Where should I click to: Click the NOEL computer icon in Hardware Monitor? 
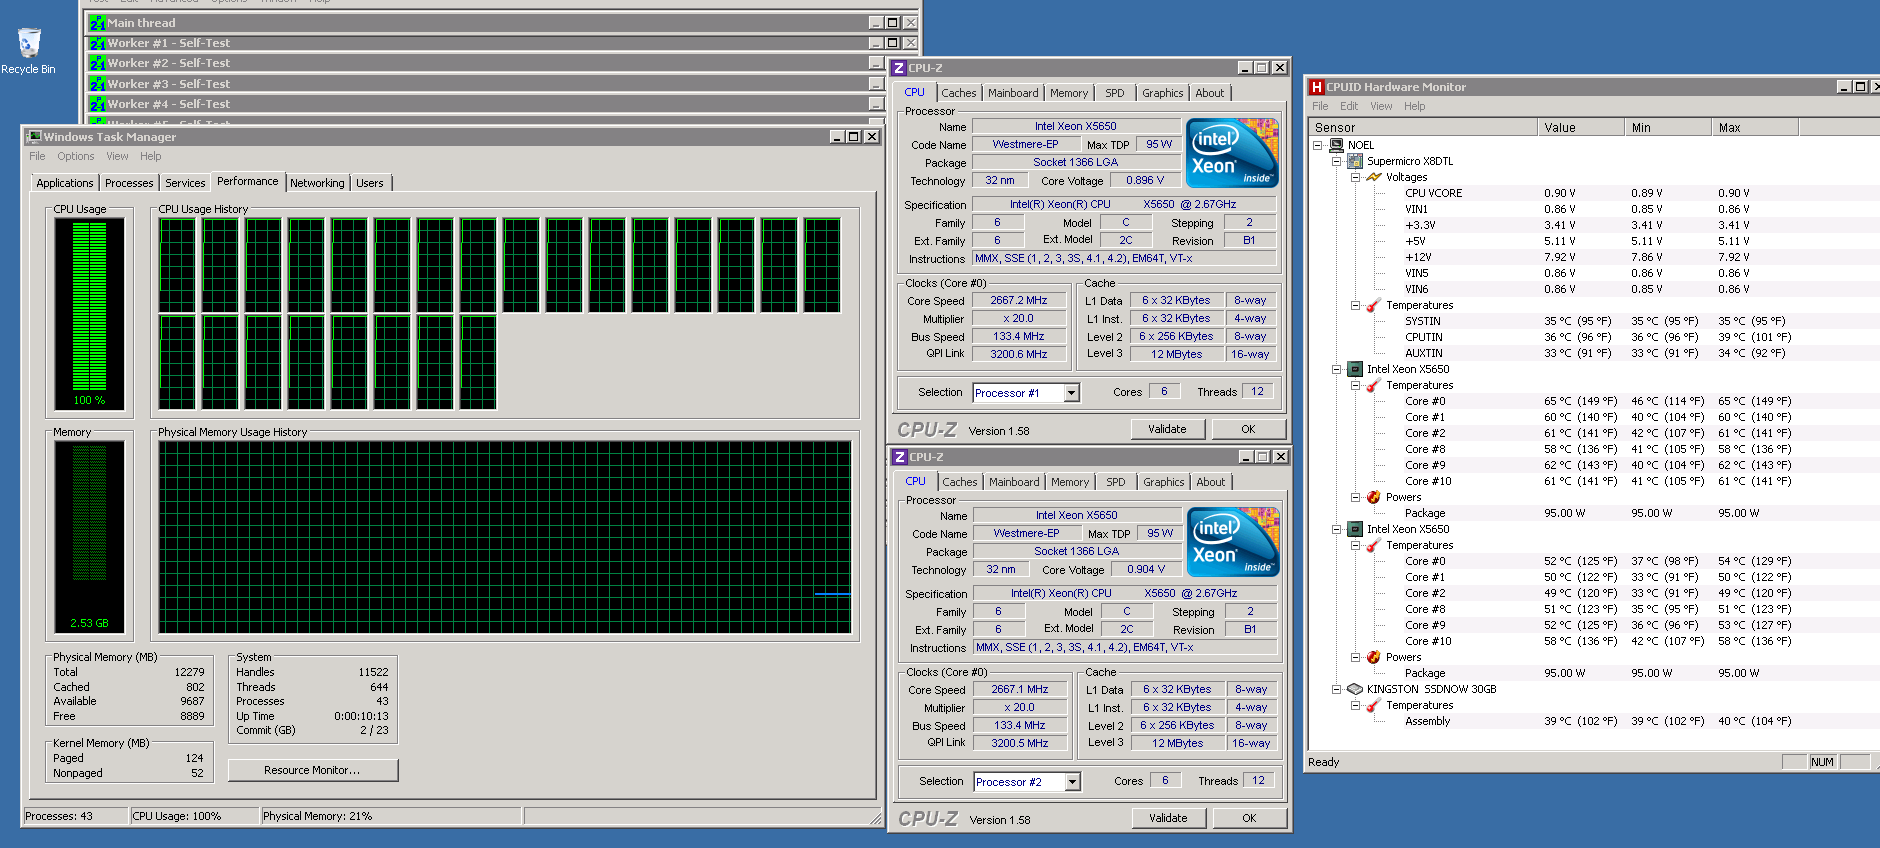pyautogui.click(x=1336, y=145)
